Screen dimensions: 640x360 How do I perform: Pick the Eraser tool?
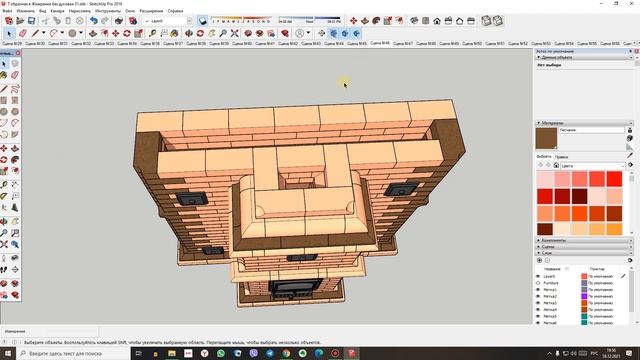tap(23, 33)
